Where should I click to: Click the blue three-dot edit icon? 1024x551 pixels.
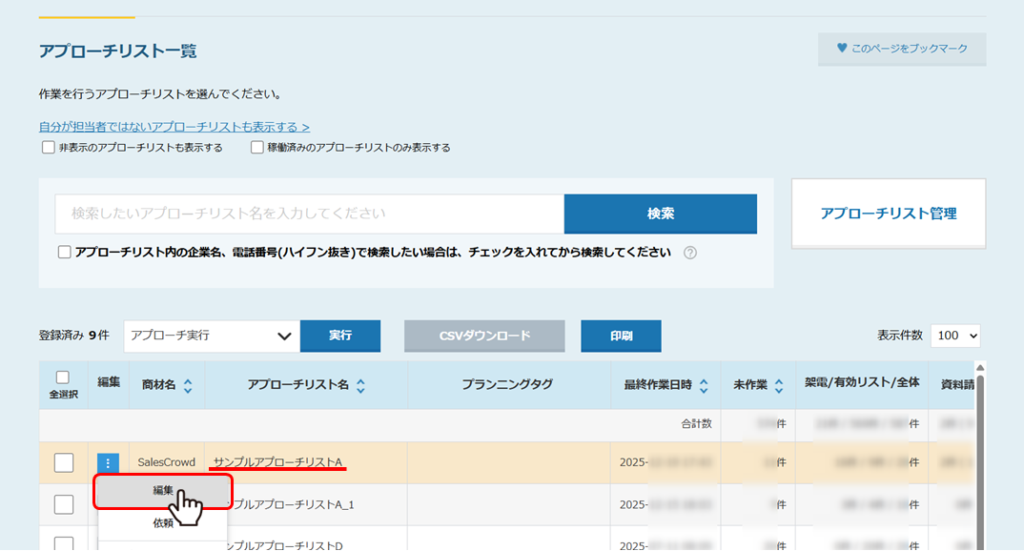[x=108, y=463]
